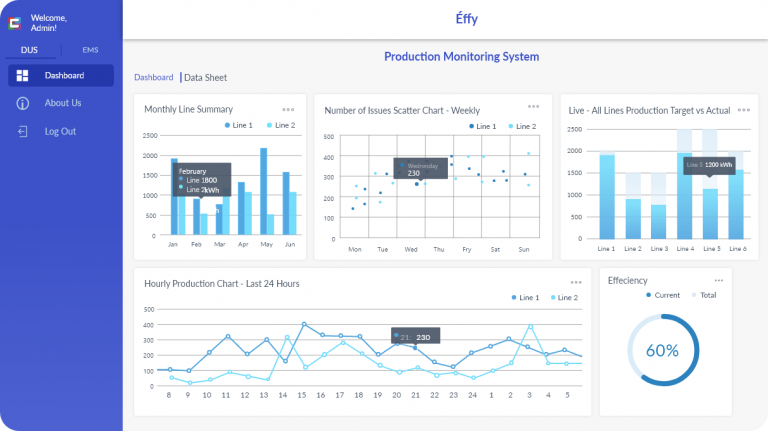
Task: Toggle Line 2 legend in Scatter Chart
Action: tap(521, 127)
